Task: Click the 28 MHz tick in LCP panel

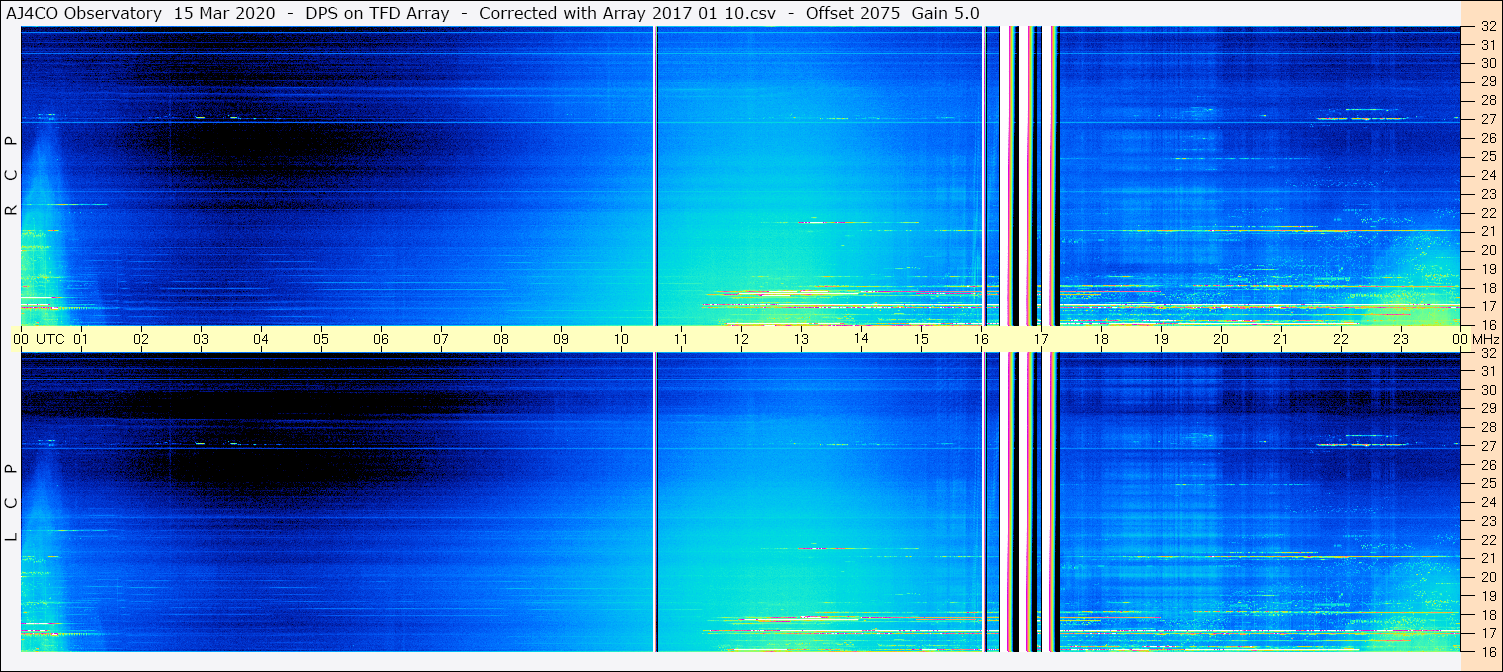Action: coord(1487,427)
